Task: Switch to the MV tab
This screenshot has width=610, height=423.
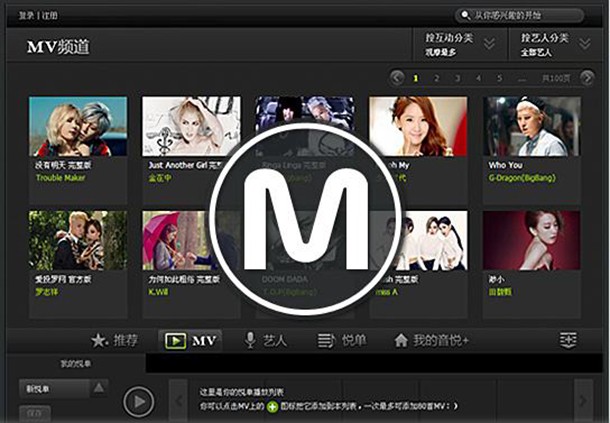Action: pos(191,340)
